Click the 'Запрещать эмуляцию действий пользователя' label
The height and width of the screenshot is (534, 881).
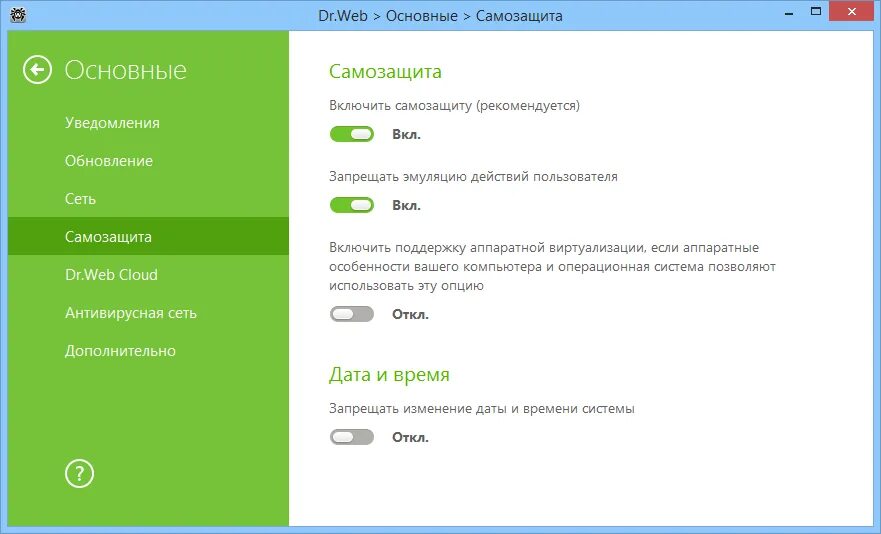(x=473, y=177)
